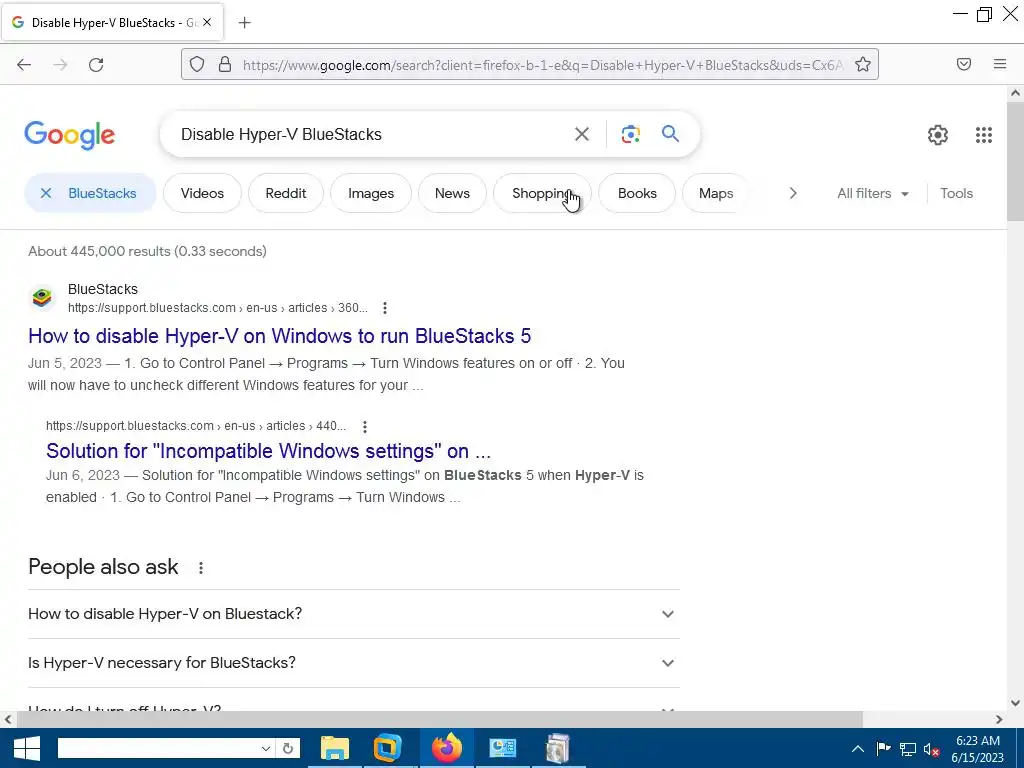Open the People also ask options dots
This screenshot has width=1024, height=768.
coord(200,568)
